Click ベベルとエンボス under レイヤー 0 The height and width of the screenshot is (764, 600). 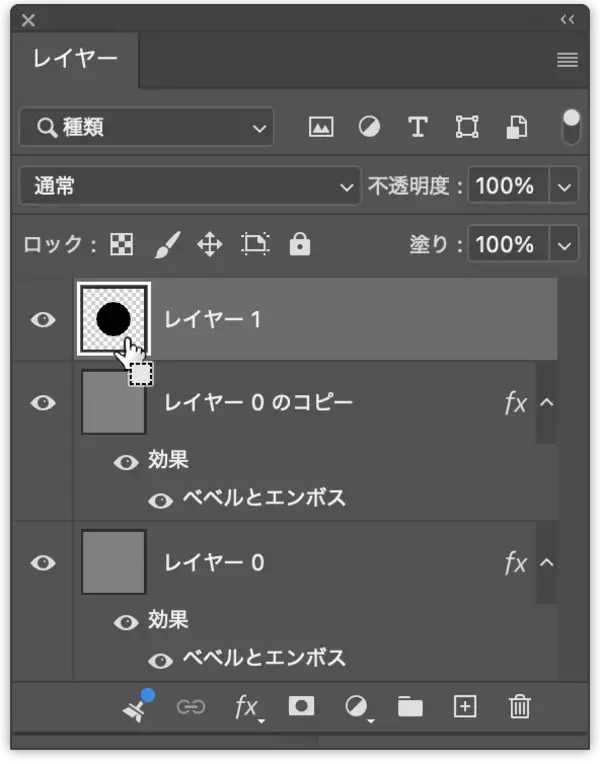point(264,658)
